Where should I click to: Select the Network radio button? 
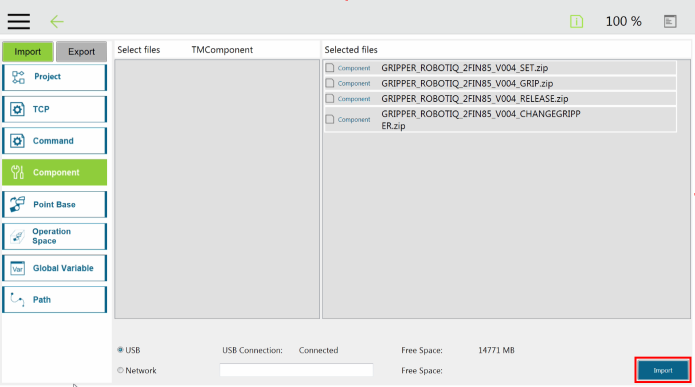(120, 370)
